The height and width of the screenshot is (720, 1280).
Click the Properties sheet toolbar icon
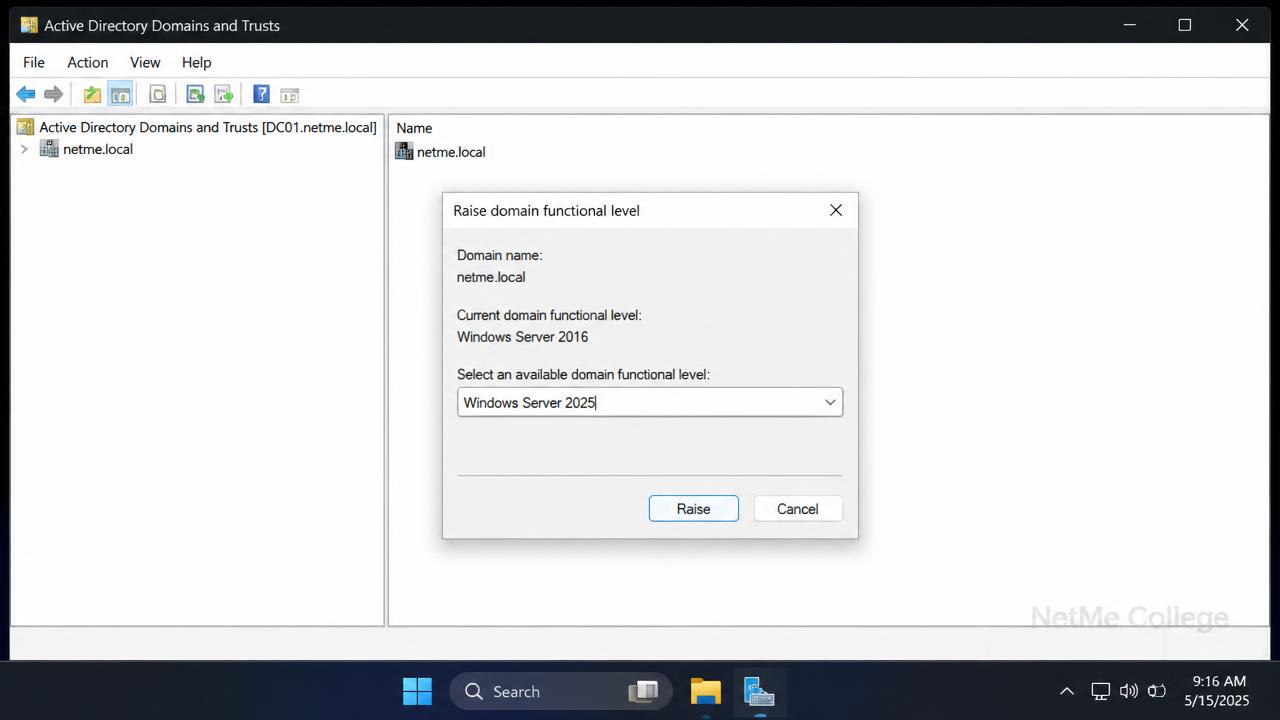pos(158,94)
